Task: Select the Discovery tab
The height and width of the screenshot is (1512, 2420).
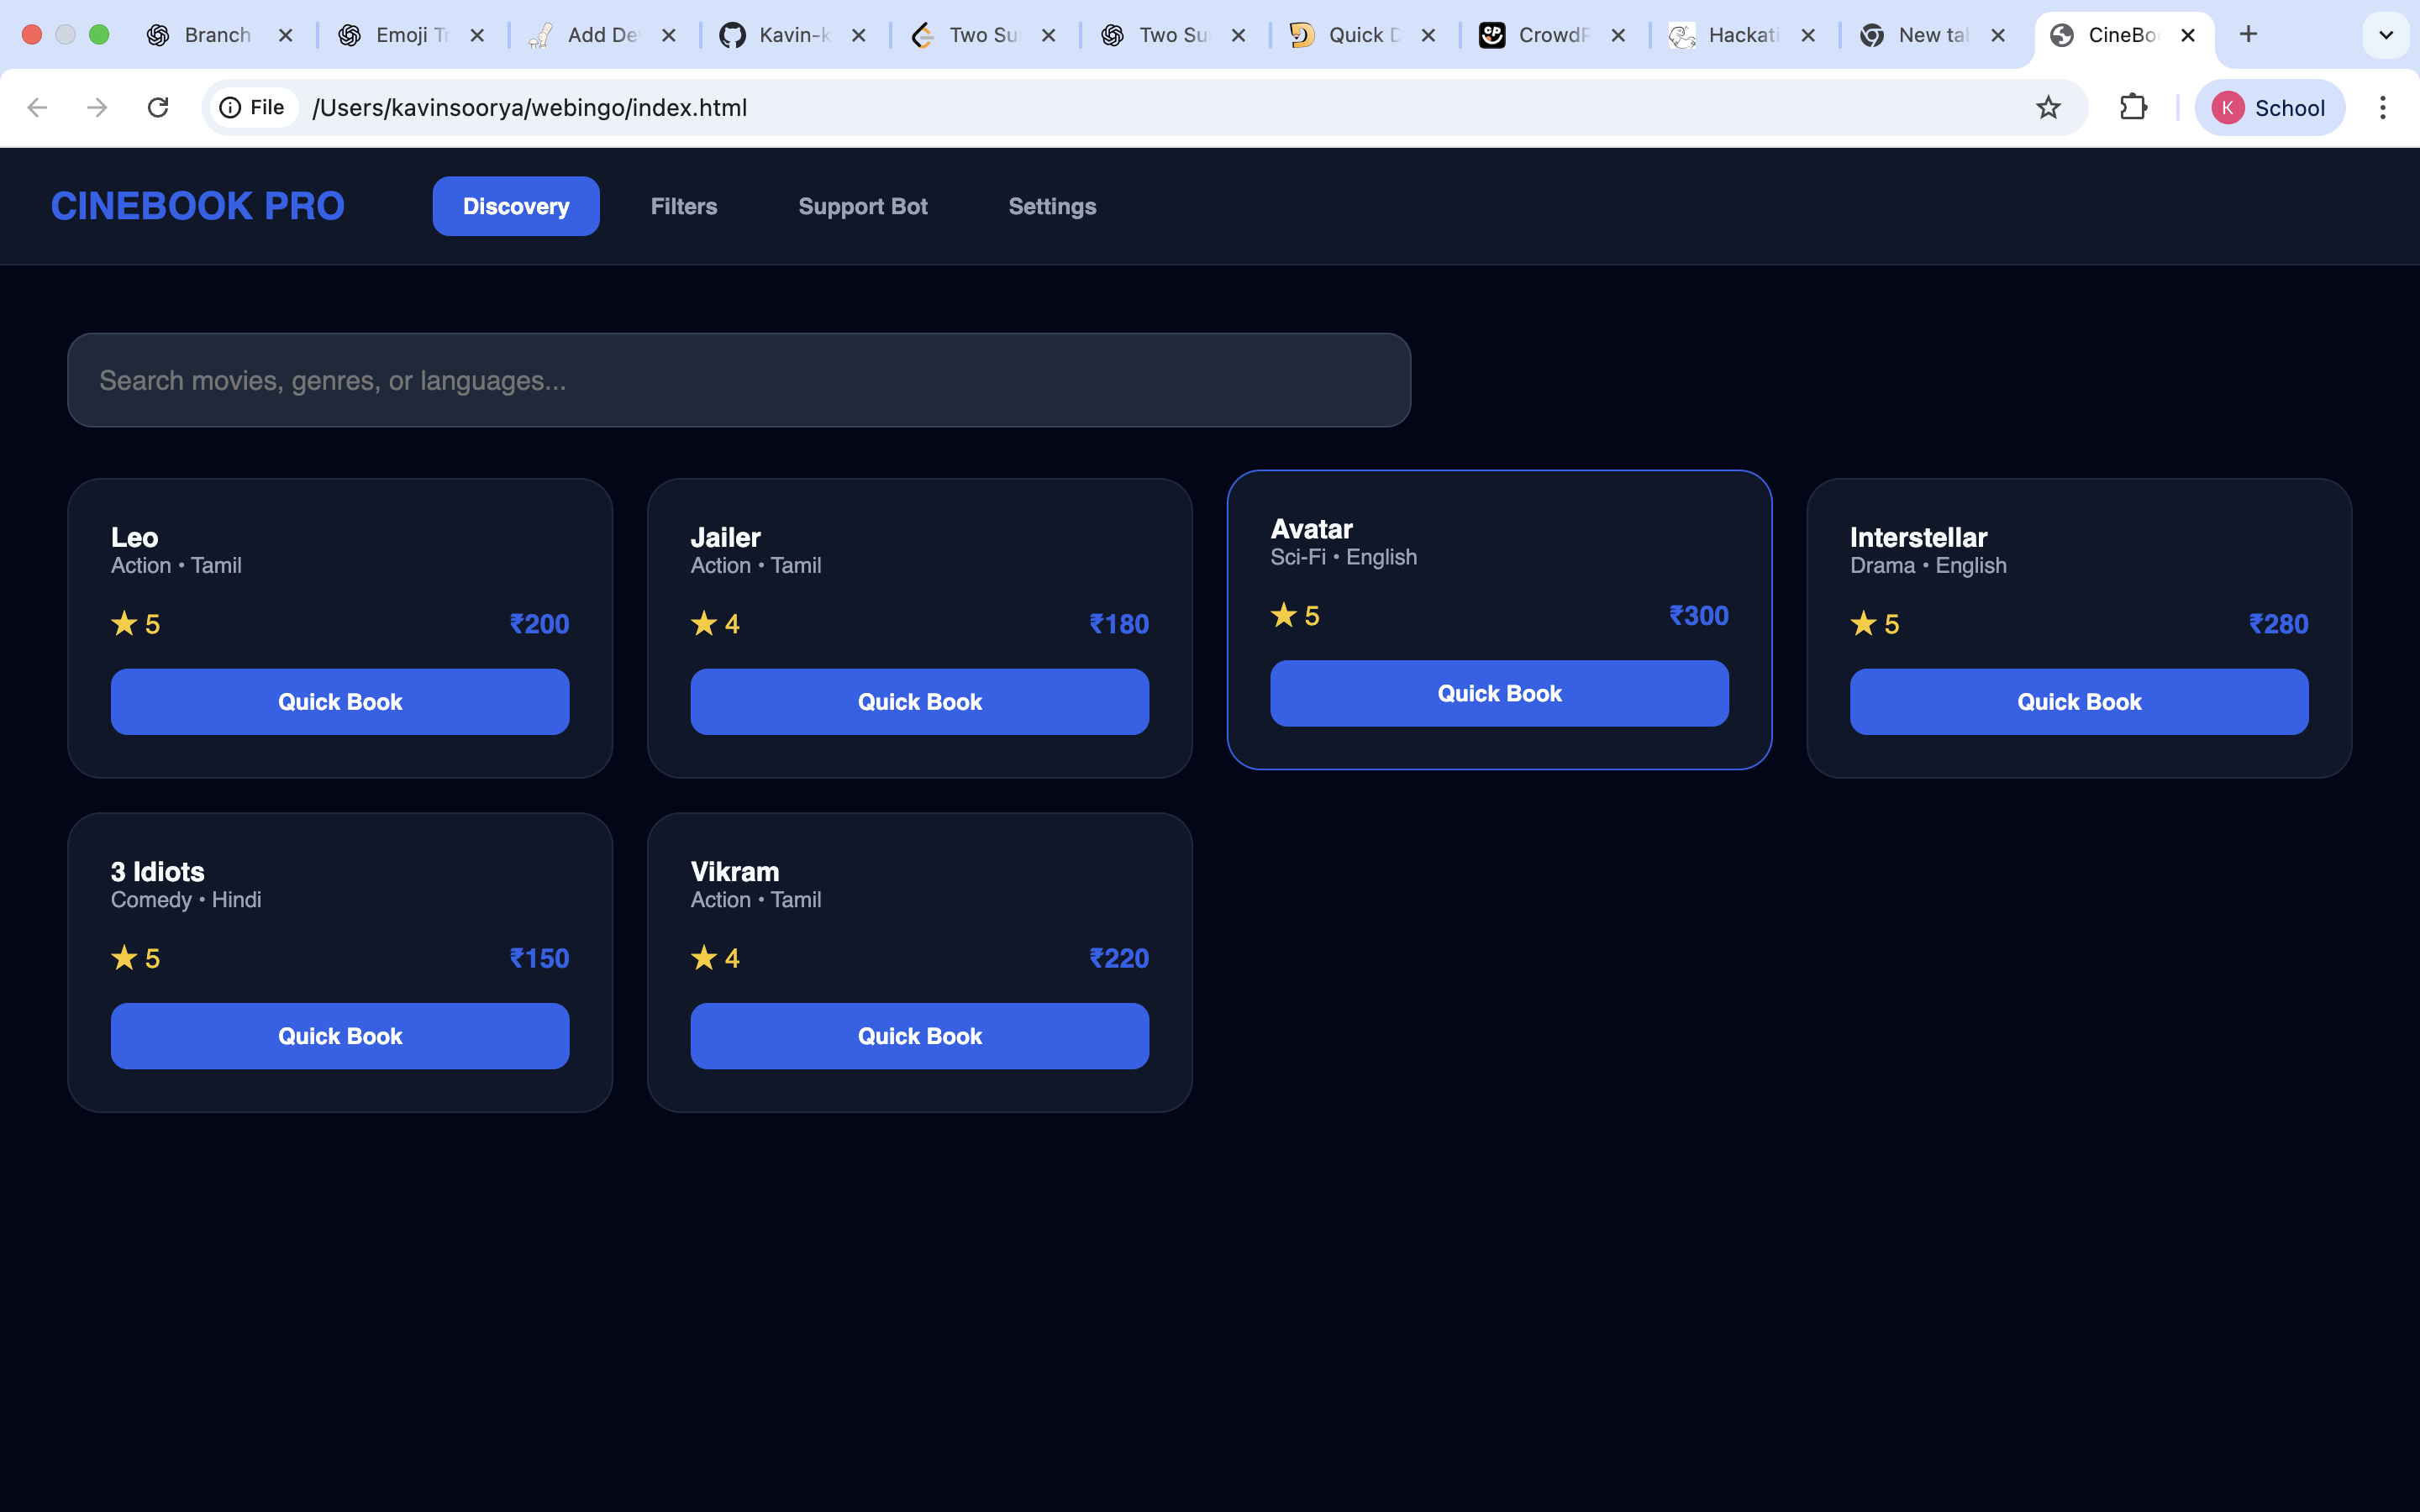Action: [x=516, y=206]
